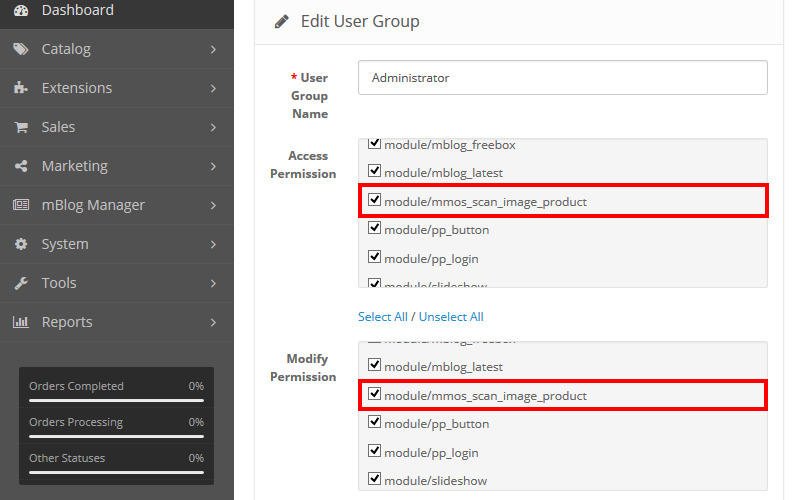The height and width of the screenshot is (500, 800).
Task: Expand the Extensions submenu arrow
Action: coord(213,88)
